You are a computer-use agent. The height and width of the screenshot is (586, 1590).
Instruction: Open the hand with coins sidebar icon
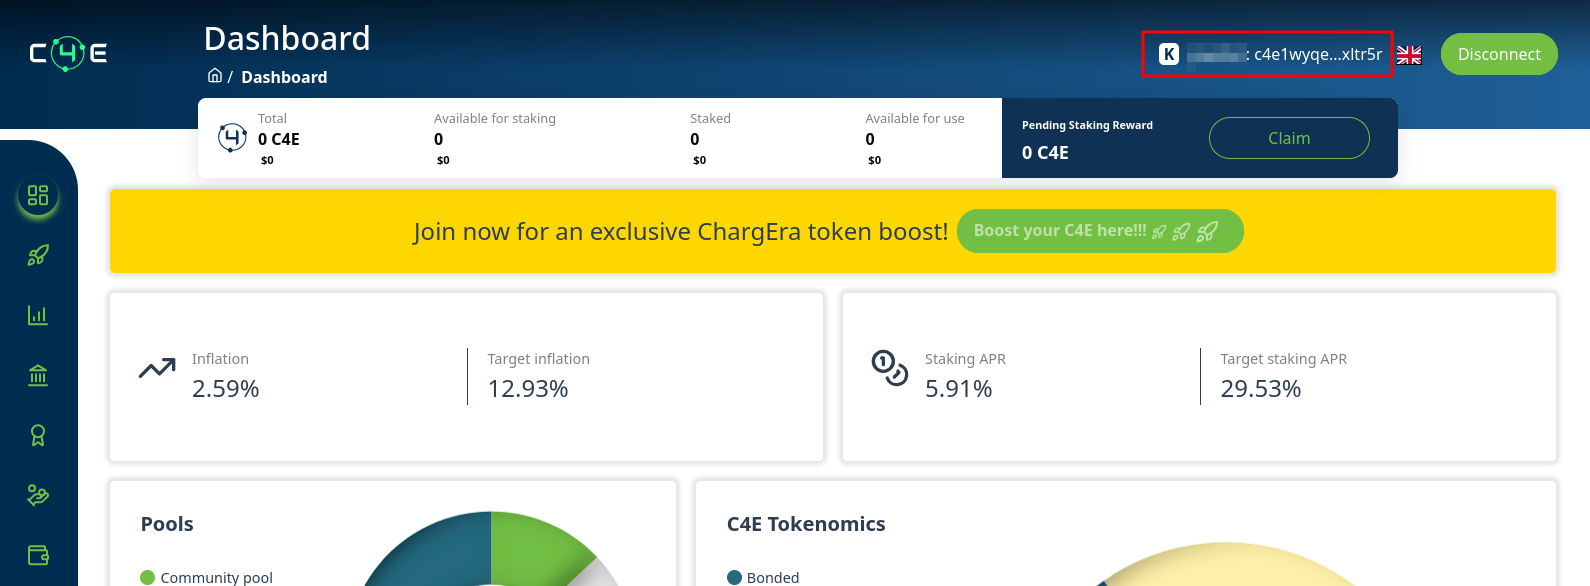[x=38, y=495]
